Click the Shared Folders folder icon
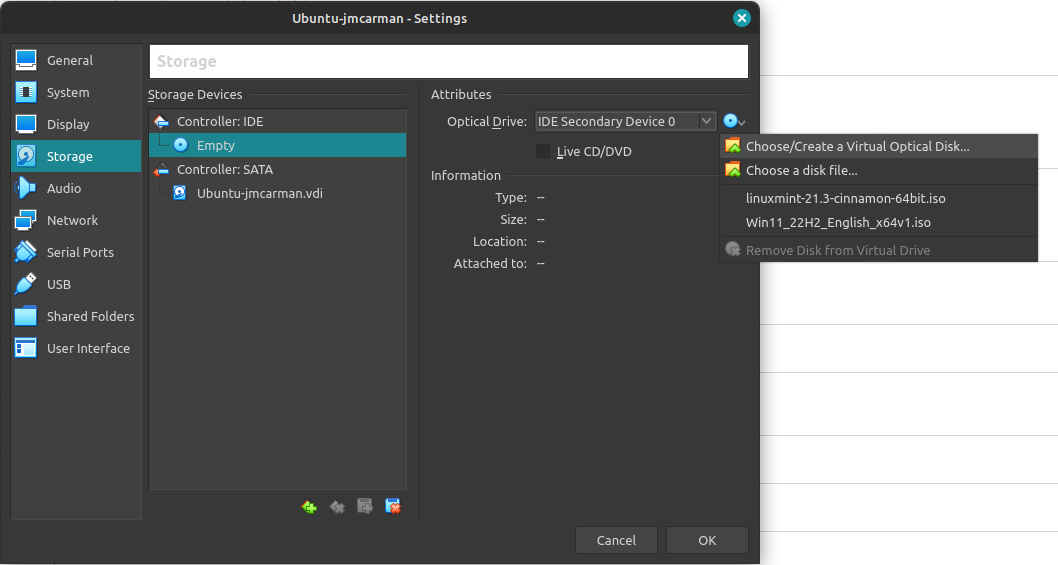 pos(26,316)
